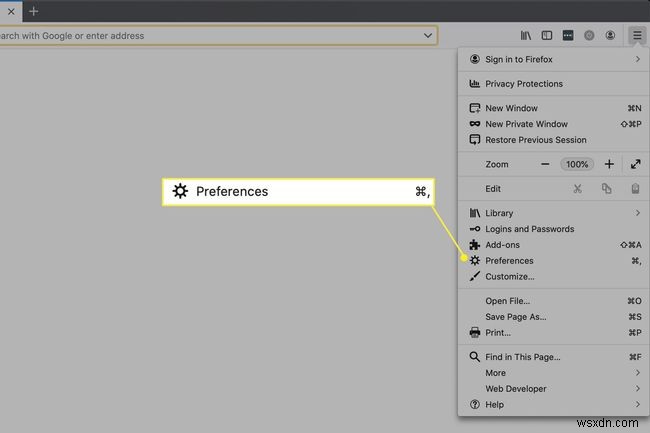Reset zoom via the 100% button
Viewport: 650px width, 433px height.
click(577, 164)
